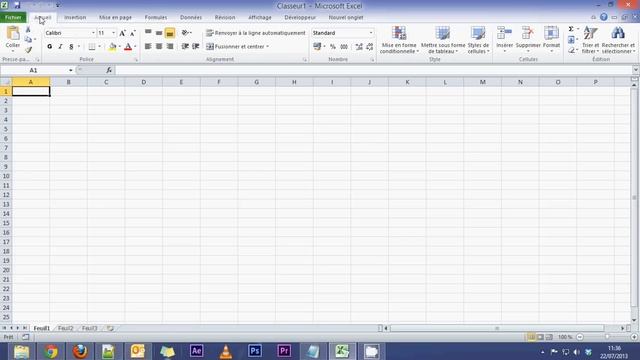Click the insert function fx button

[109, 70]
